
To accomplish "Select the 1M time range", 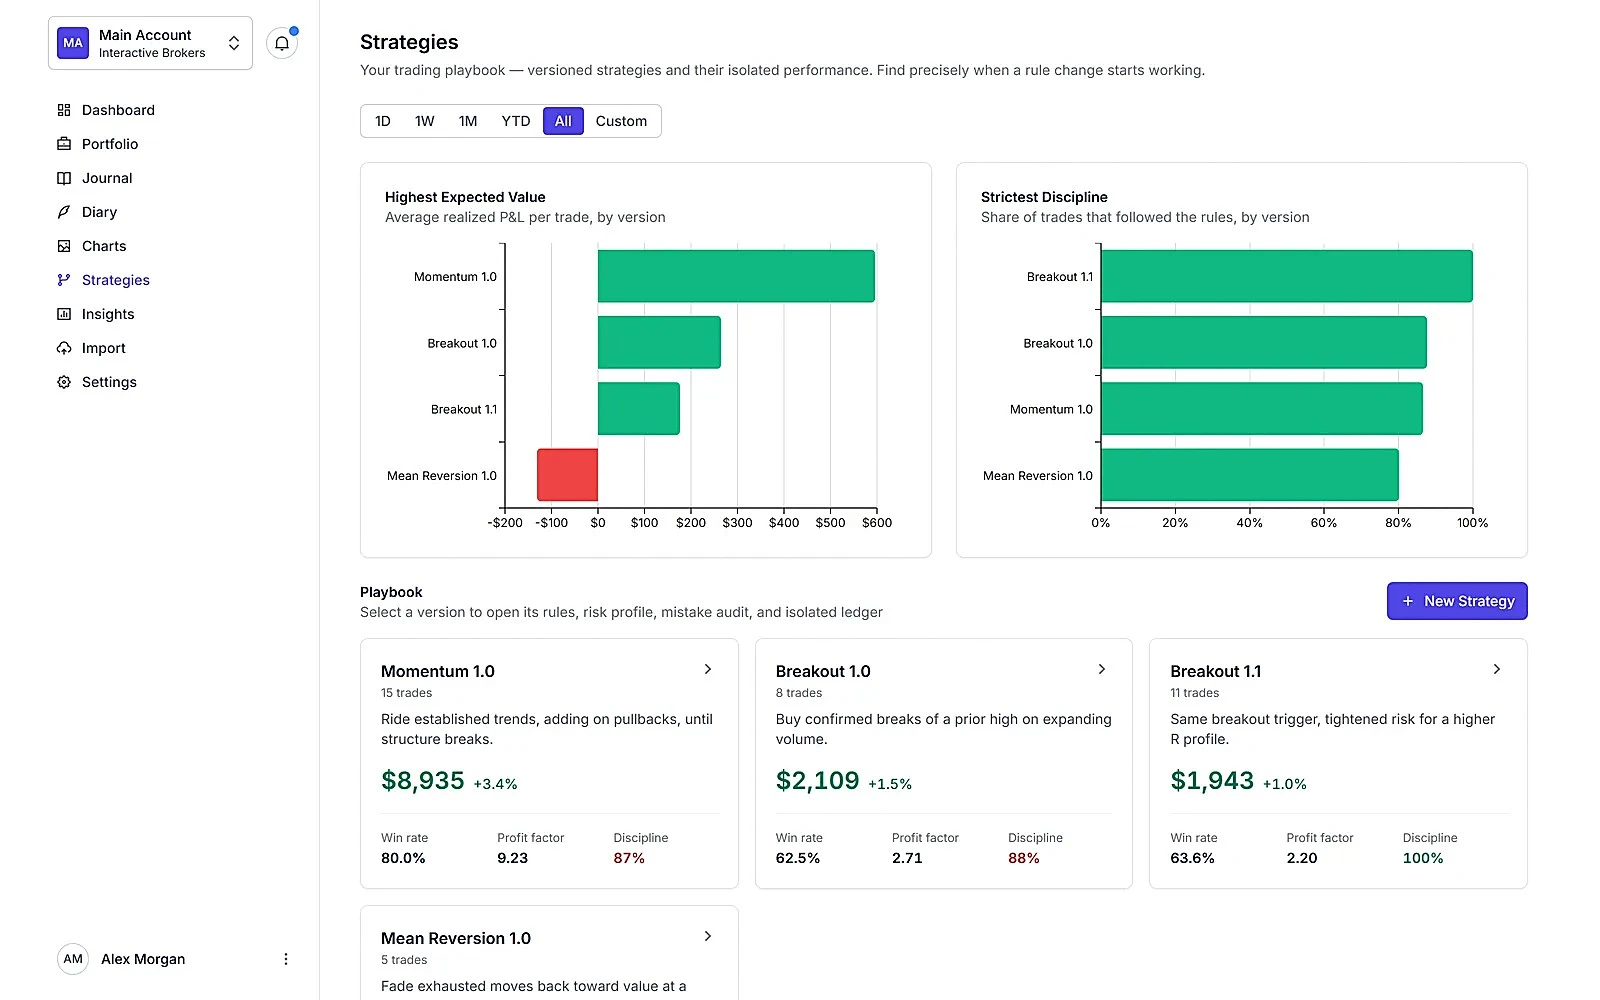I will click(x=468, y=121).
